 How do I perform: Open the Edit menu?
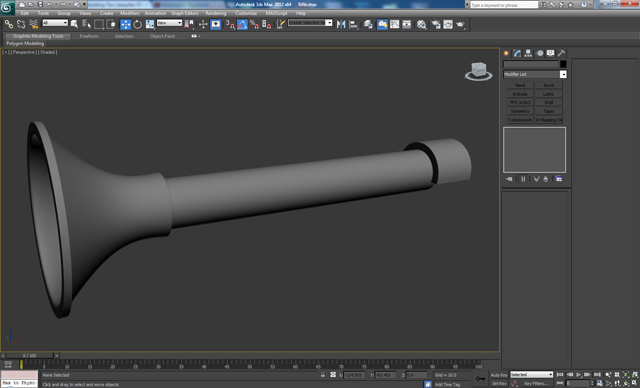tap(25, 13)
